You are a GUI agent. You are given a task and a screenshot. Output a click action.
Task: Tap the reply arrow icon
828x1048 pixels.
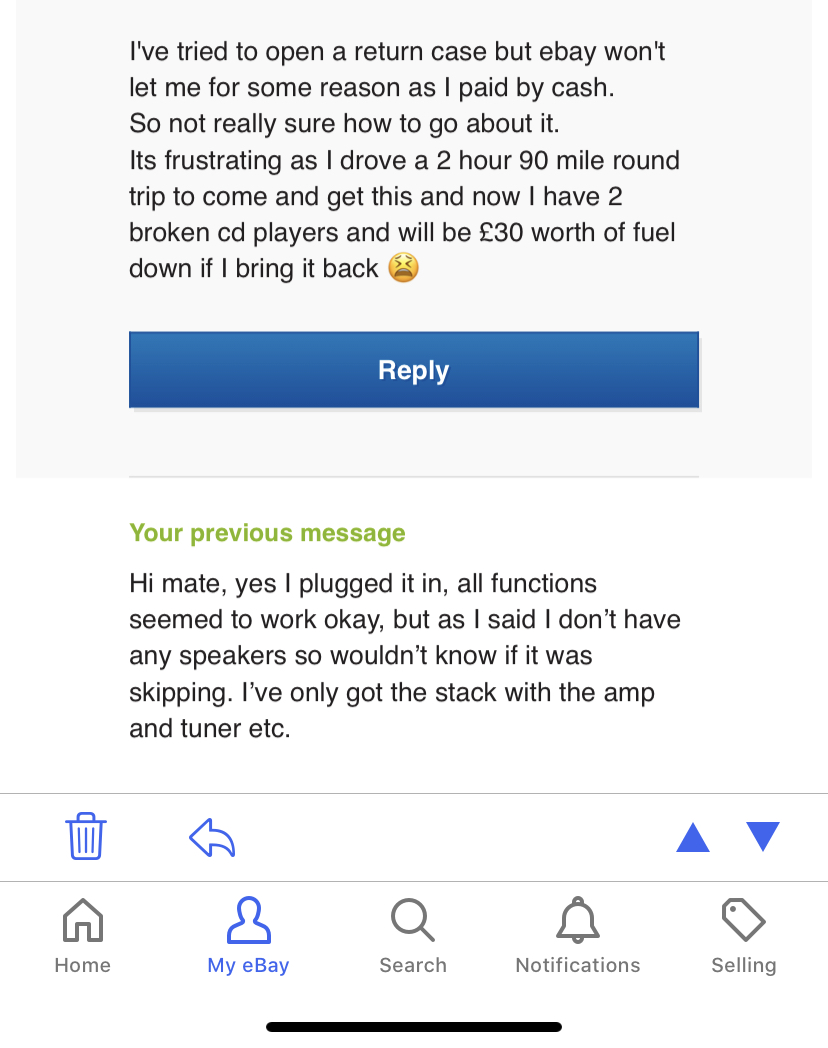(x=212, y=837)
